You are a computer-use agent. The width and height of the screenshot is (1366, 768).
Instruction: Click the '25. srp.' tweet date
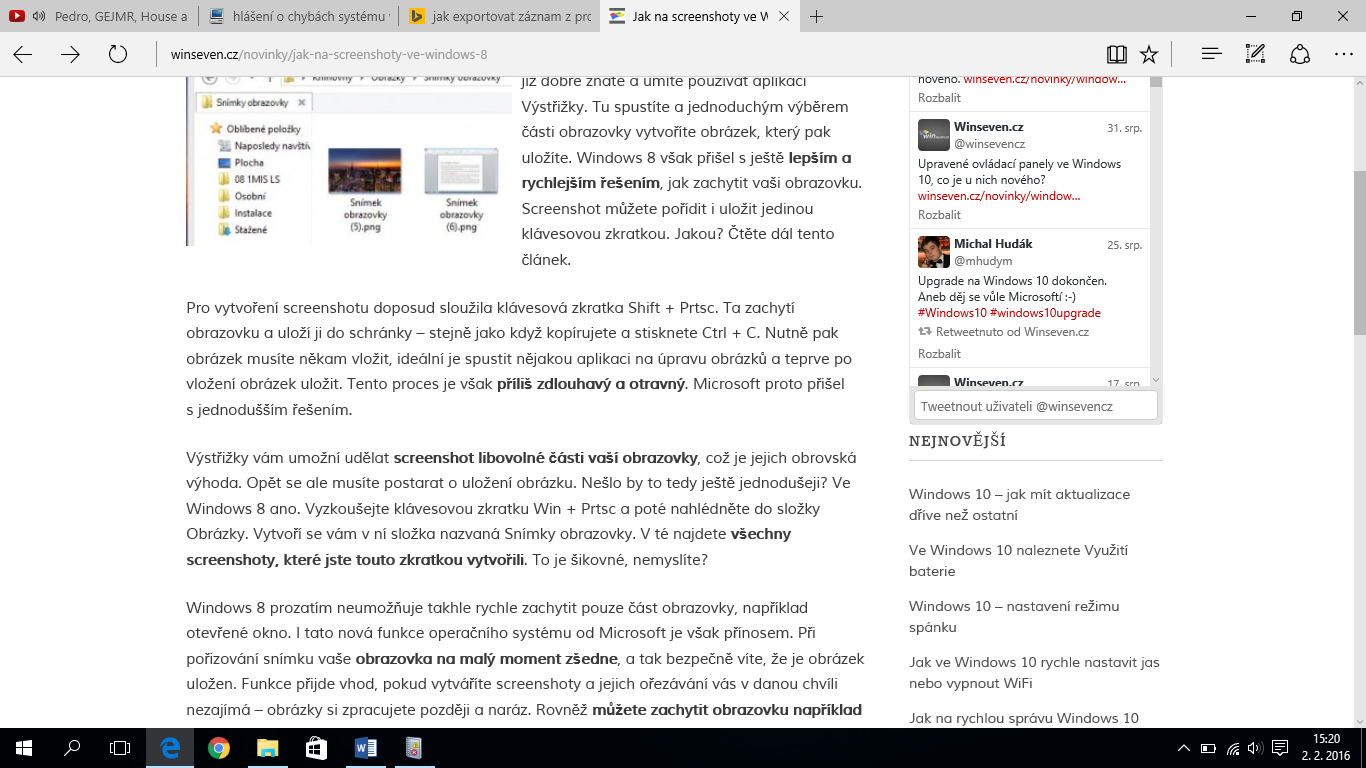coord(1124,245)
